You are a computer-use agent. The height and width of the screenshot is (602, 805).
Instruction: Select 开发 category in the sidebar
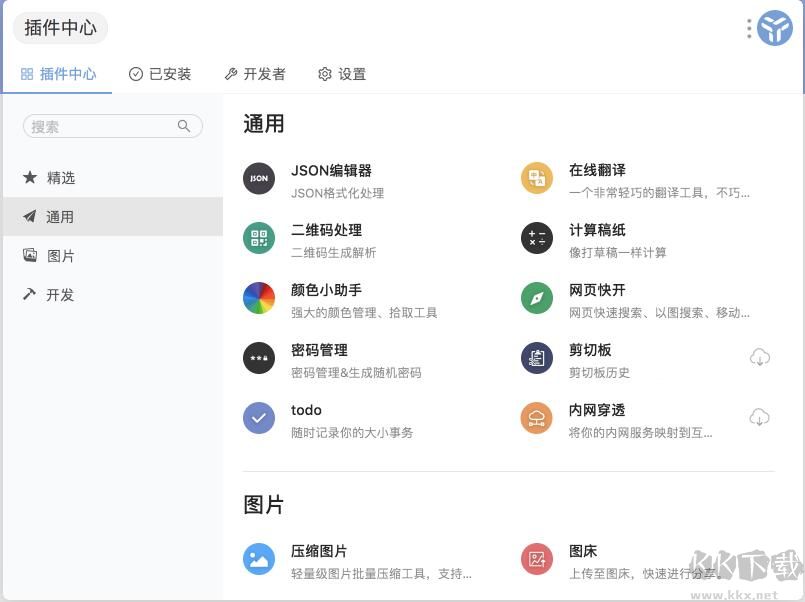tap(60, 294)
